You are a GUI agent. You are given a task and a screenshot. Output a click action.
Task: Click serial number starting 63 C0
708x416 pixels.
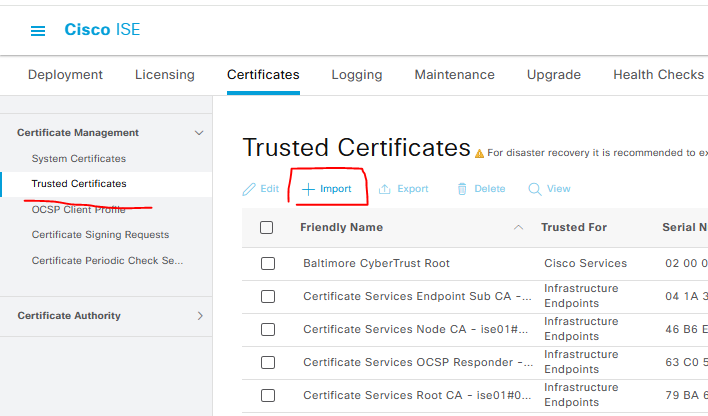(x=686, y=362)
